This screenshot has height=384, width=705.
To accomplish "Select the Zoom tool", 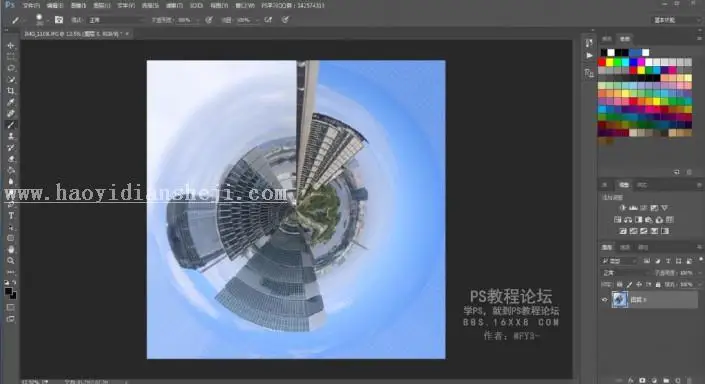I will coord(11,261).
